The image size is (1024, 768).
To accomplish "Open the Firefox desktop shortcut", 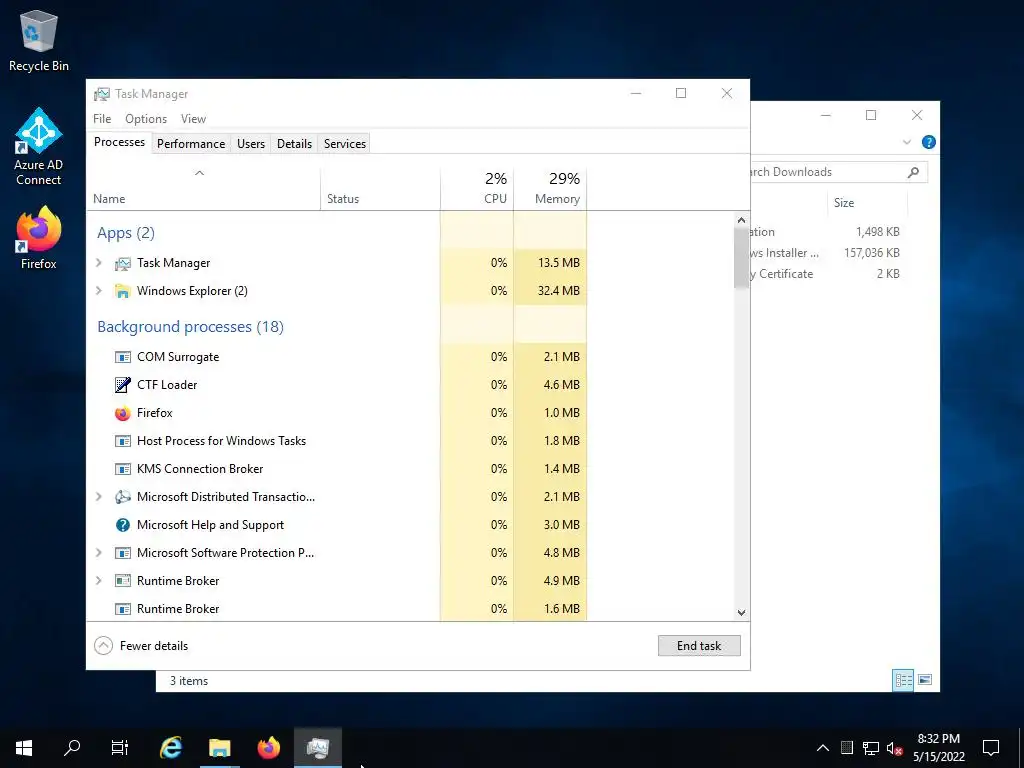I will point(39,238).
